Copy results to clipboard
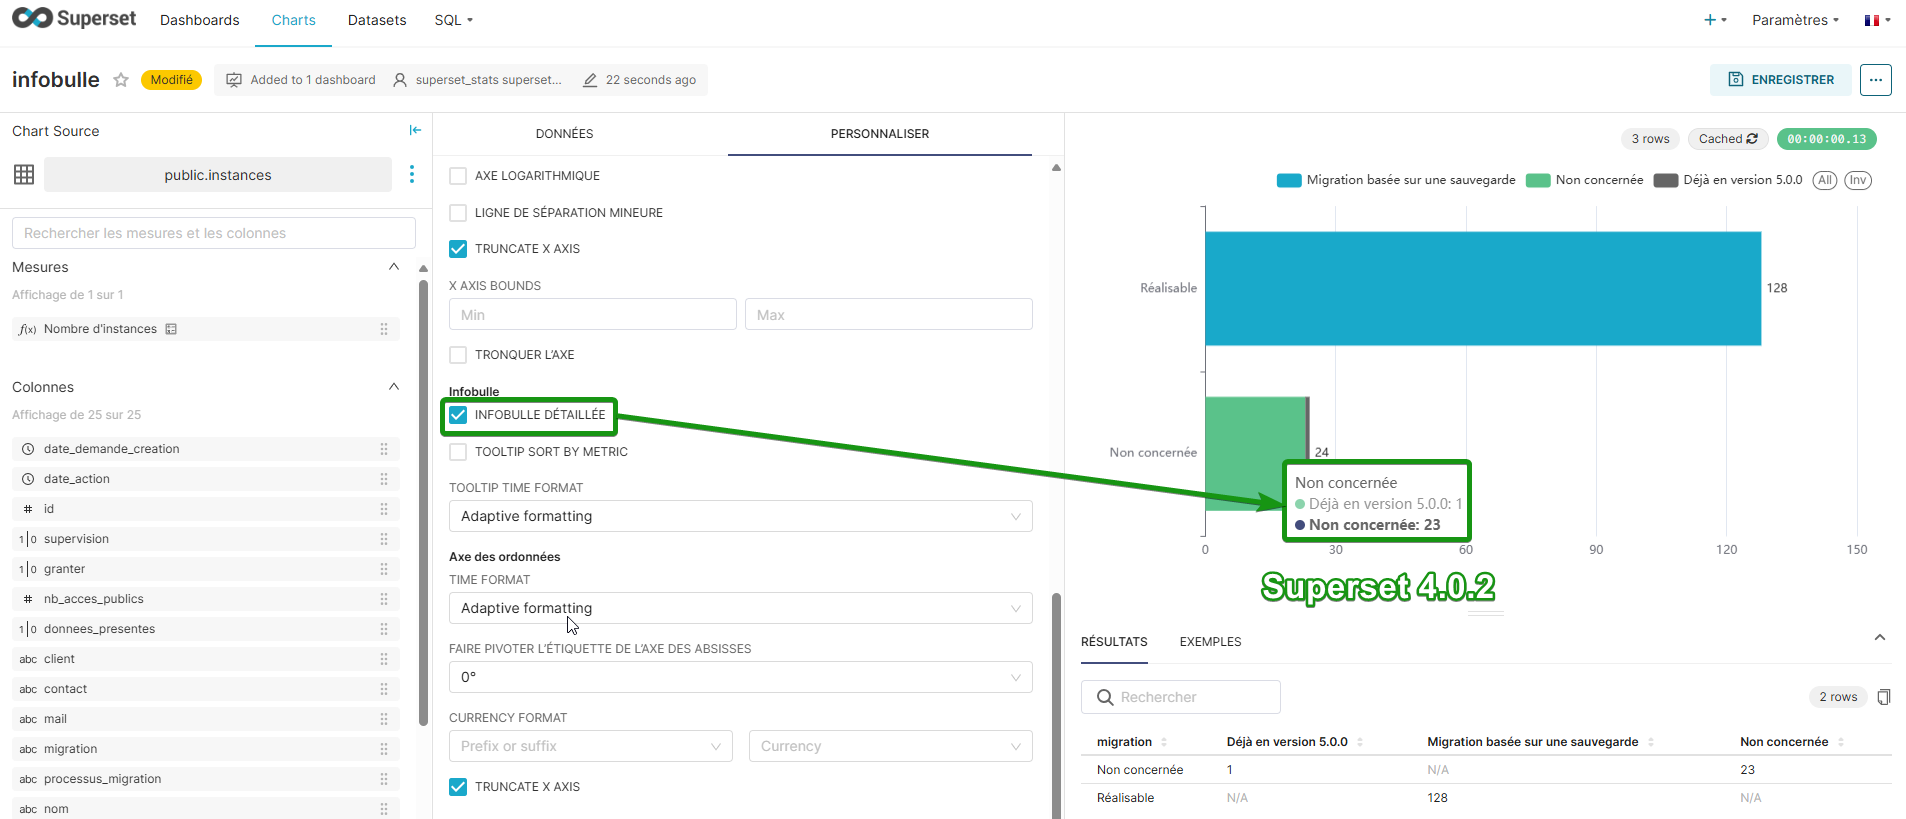This screenshot has height=819, width=1906. [1884, 697]
